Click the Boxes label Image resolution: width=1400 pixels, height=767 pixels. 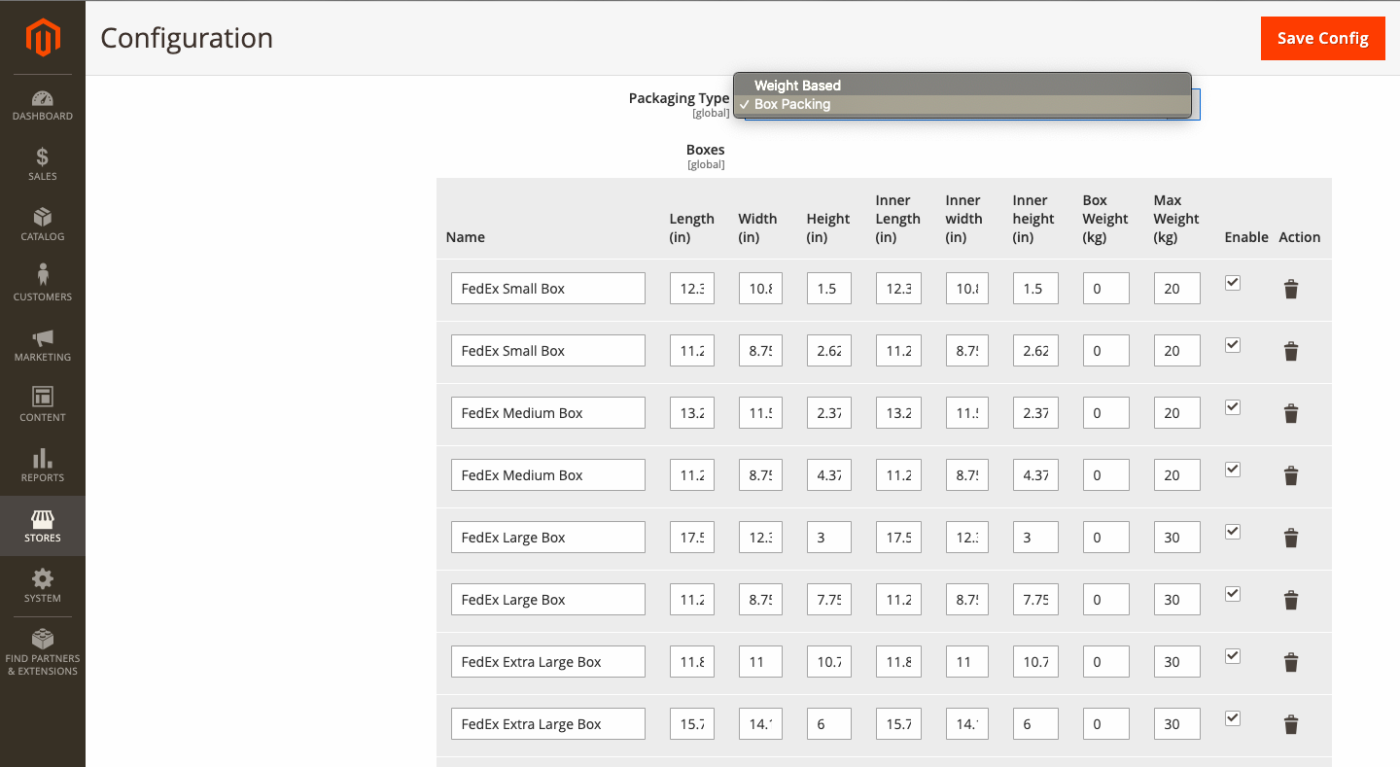(705, 150)
